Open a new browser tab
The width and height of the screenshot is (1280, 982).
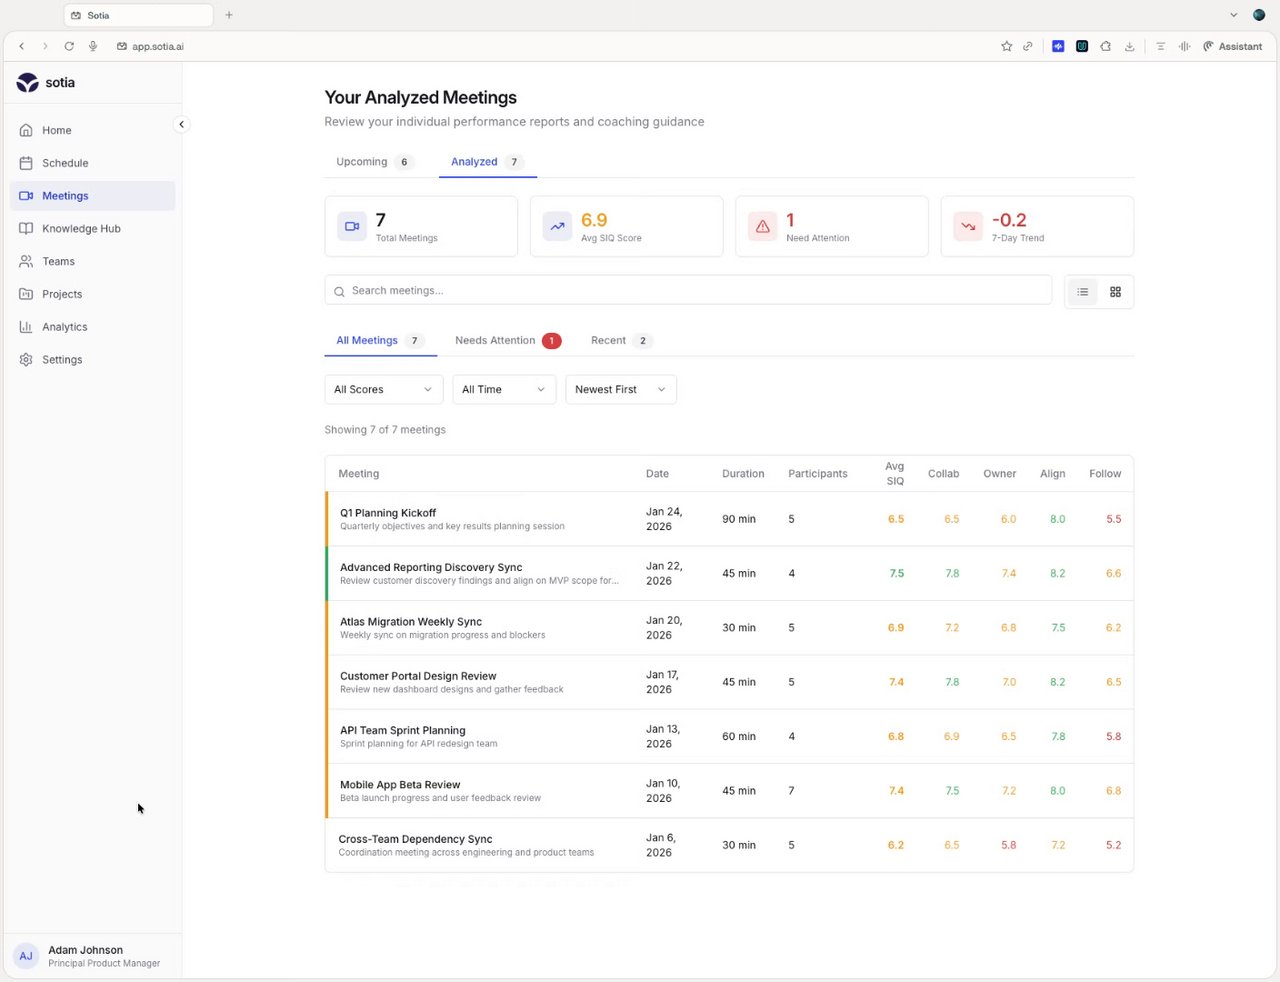pos(229,15)
